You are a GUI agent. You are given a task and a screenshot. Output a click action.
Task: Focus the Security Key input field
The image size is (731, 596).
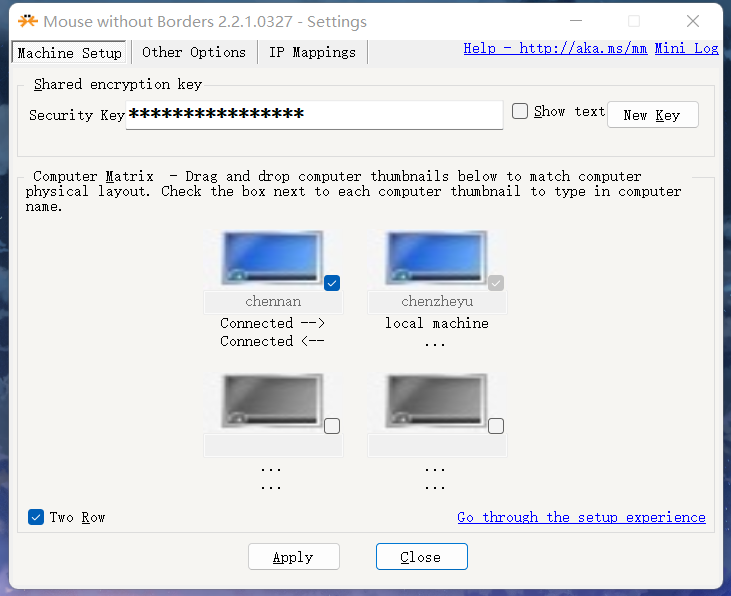tap(315, 115)
